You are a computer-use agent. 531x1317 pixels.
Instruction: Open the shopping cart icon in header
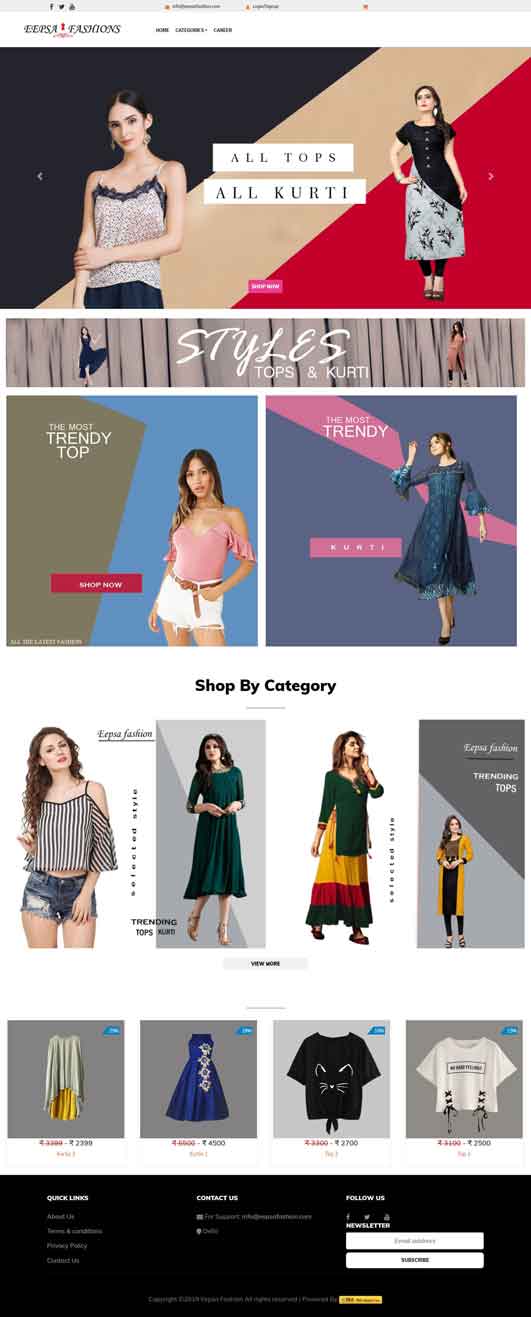(365, 6)
